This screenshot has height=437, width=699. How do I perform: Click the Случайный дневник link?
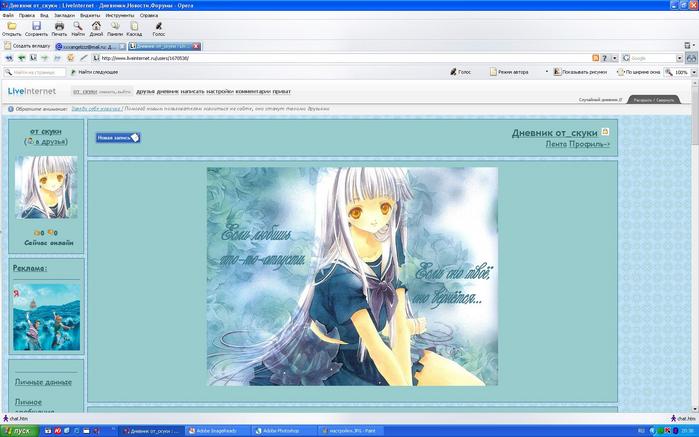pos(600,100)
